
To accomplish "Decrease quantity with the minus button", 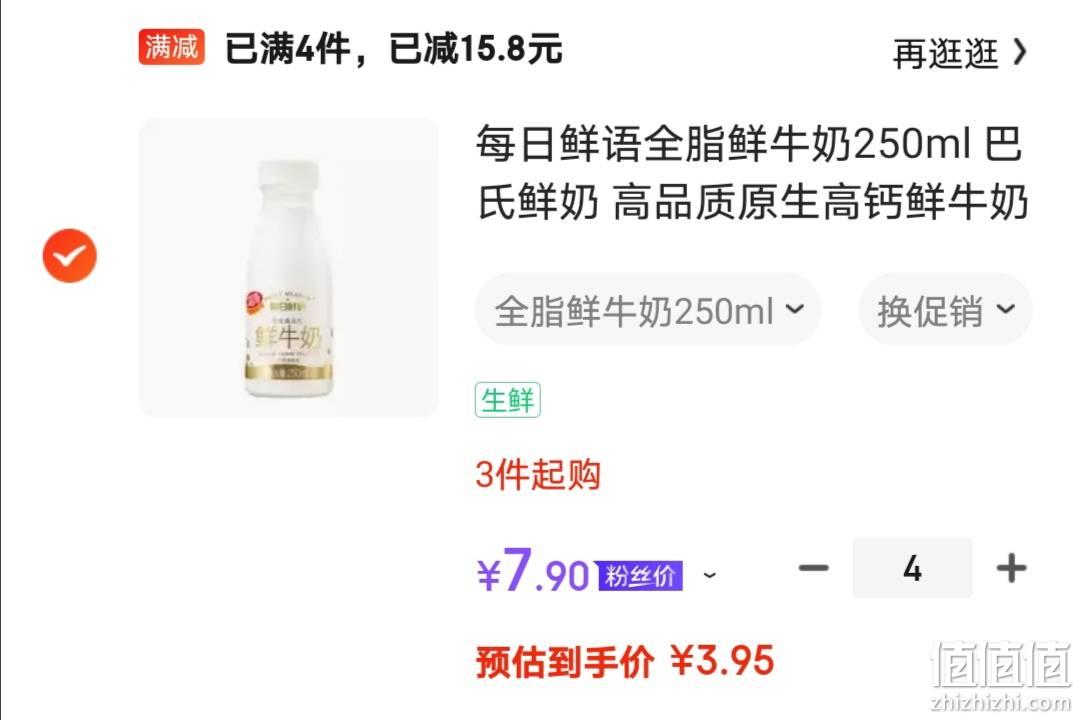I will coord(813,568).
